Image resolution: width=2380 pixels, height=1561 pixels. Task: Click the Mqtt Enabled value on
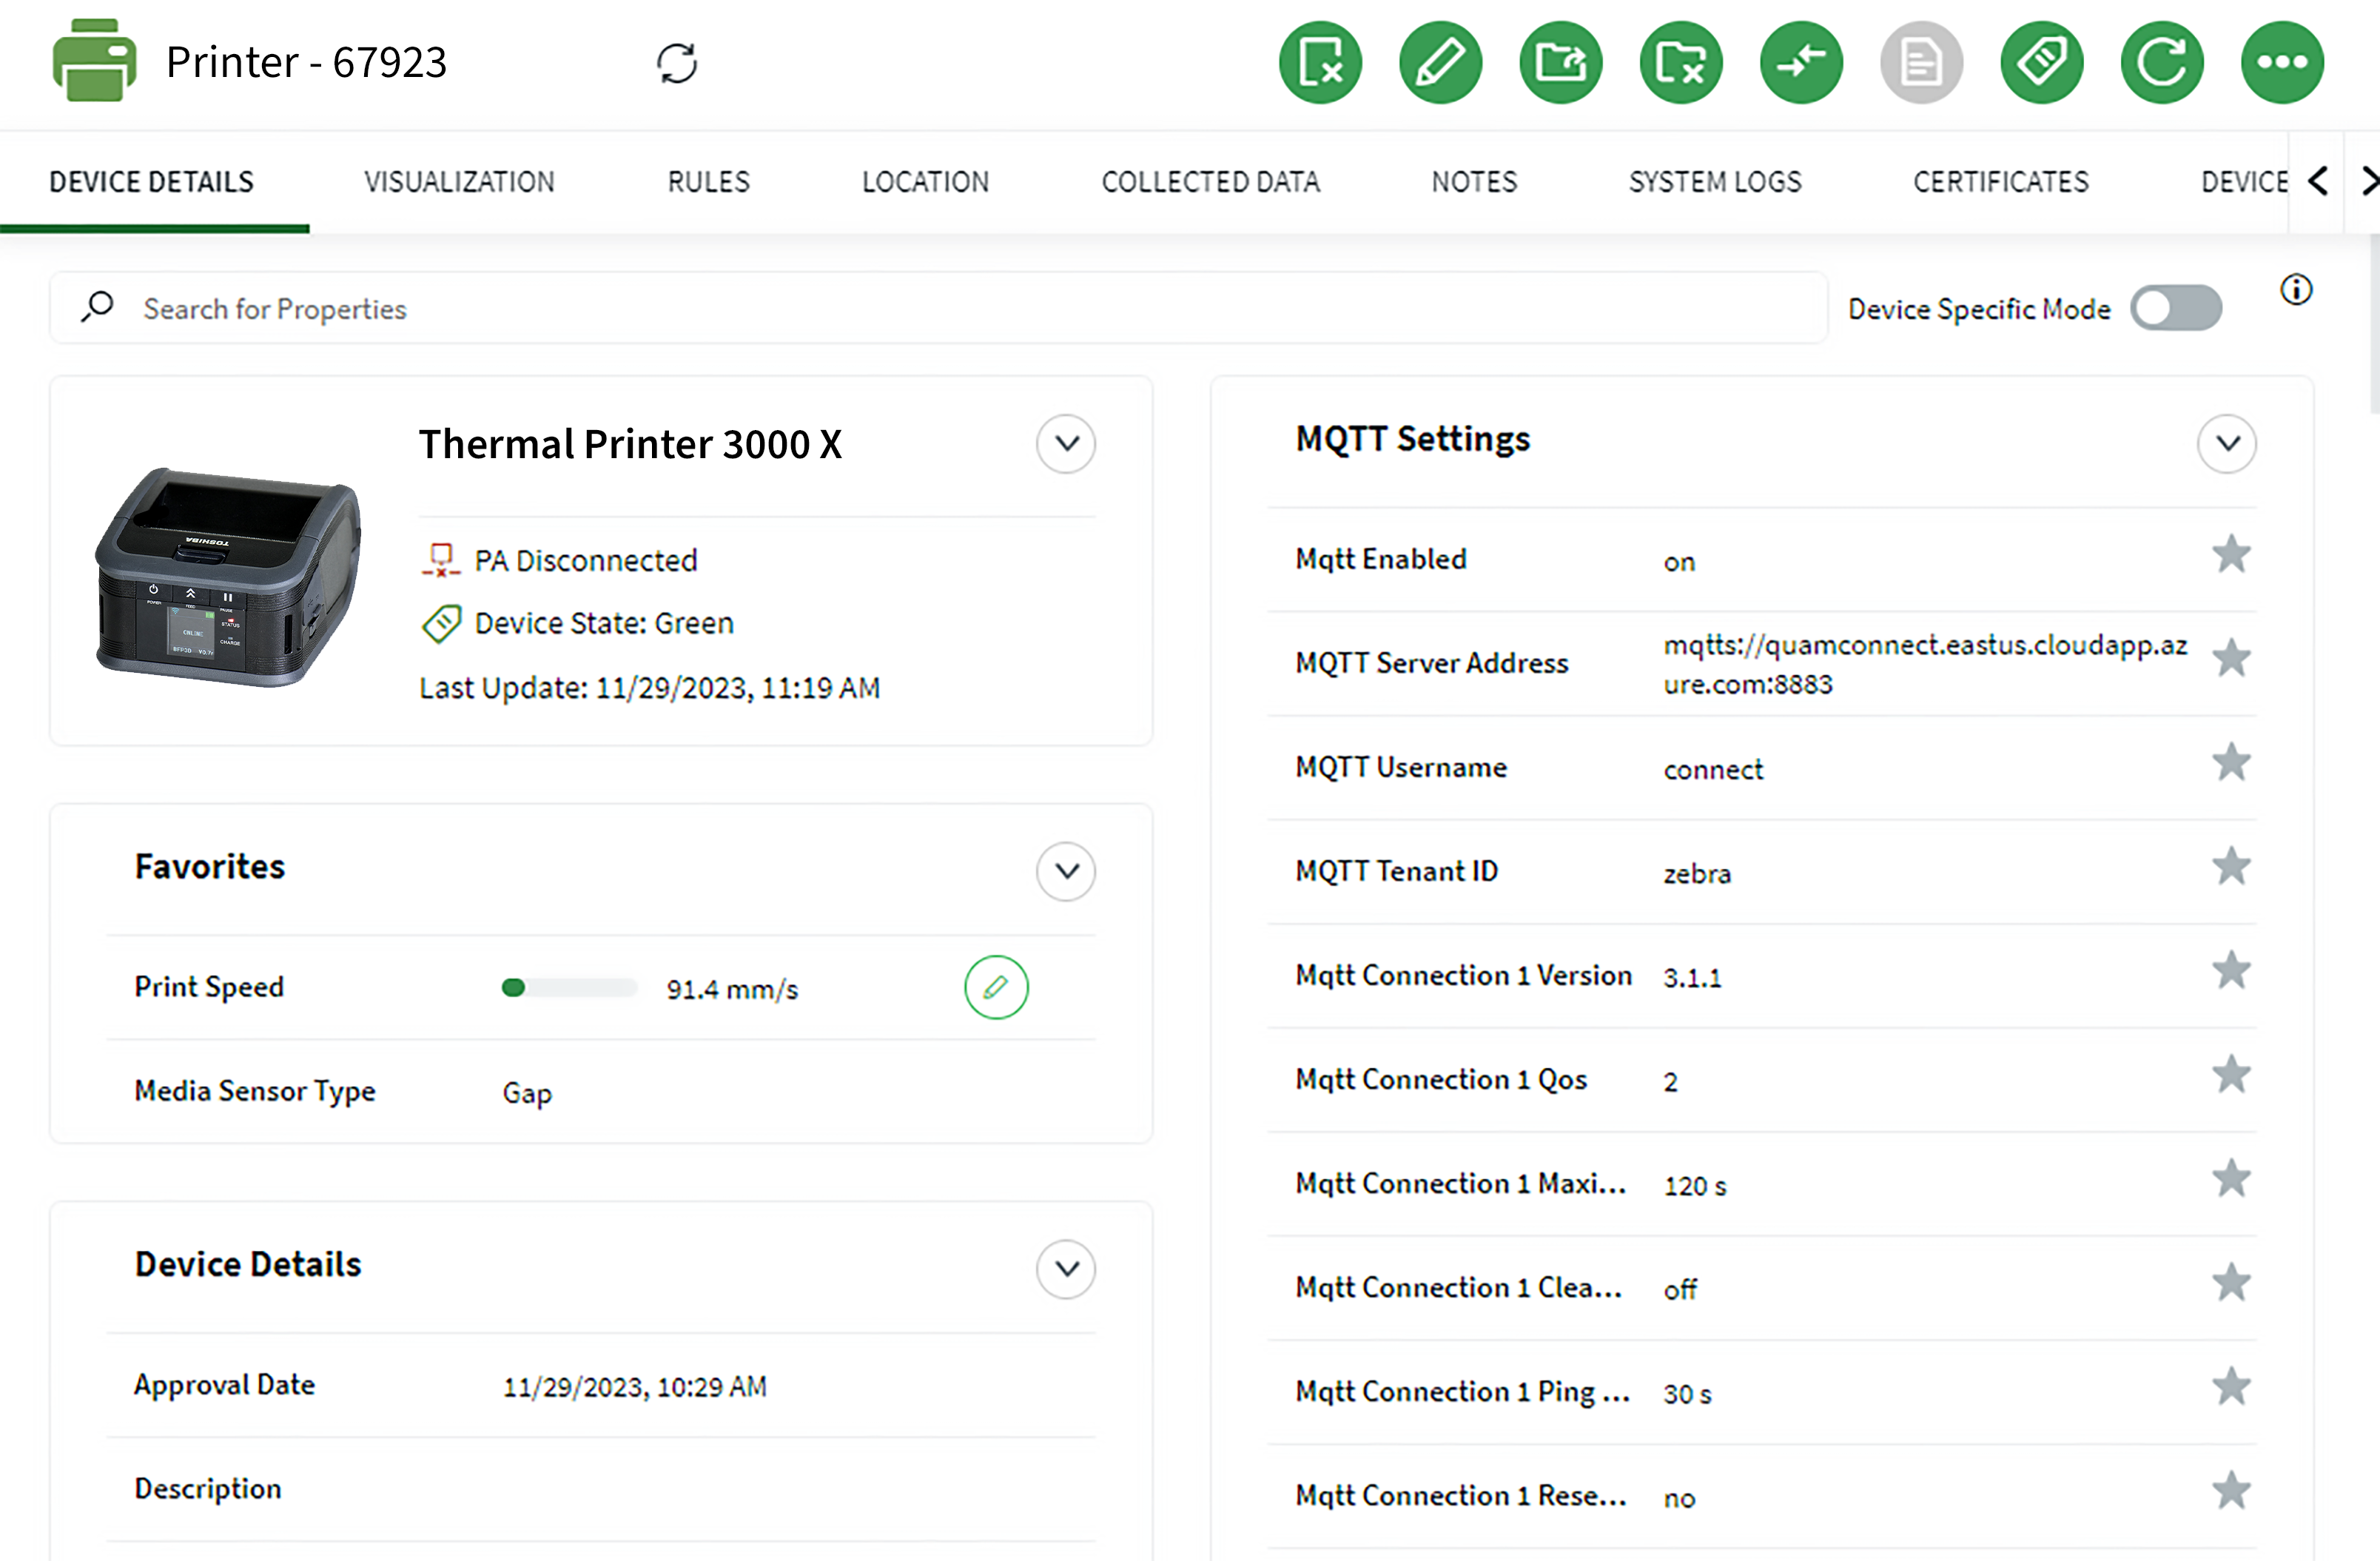pos(1679,562)
